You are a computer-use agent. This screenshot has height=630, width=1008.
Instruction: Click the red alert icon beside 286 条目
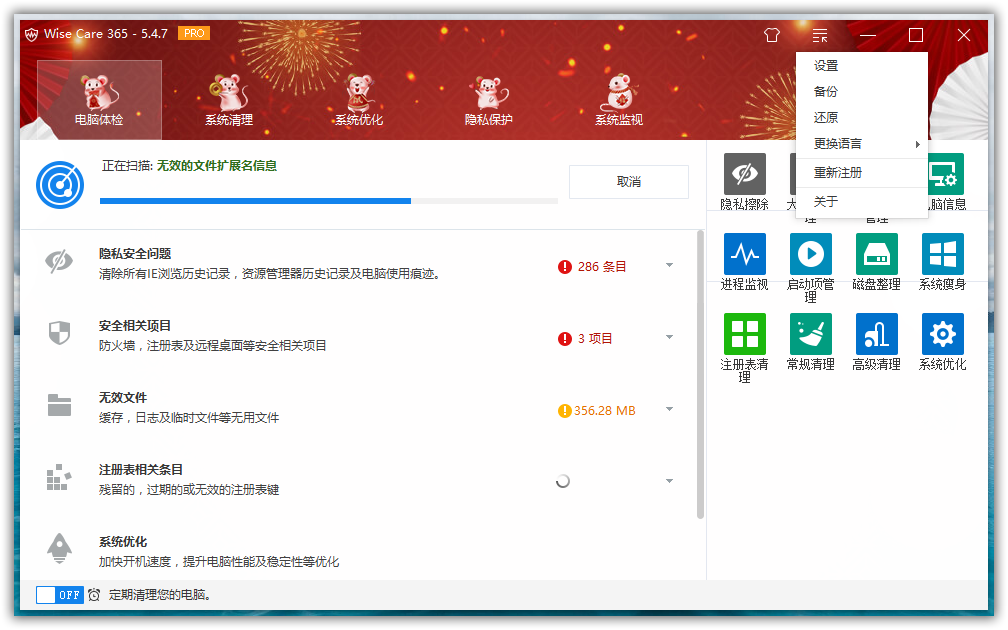564,267
